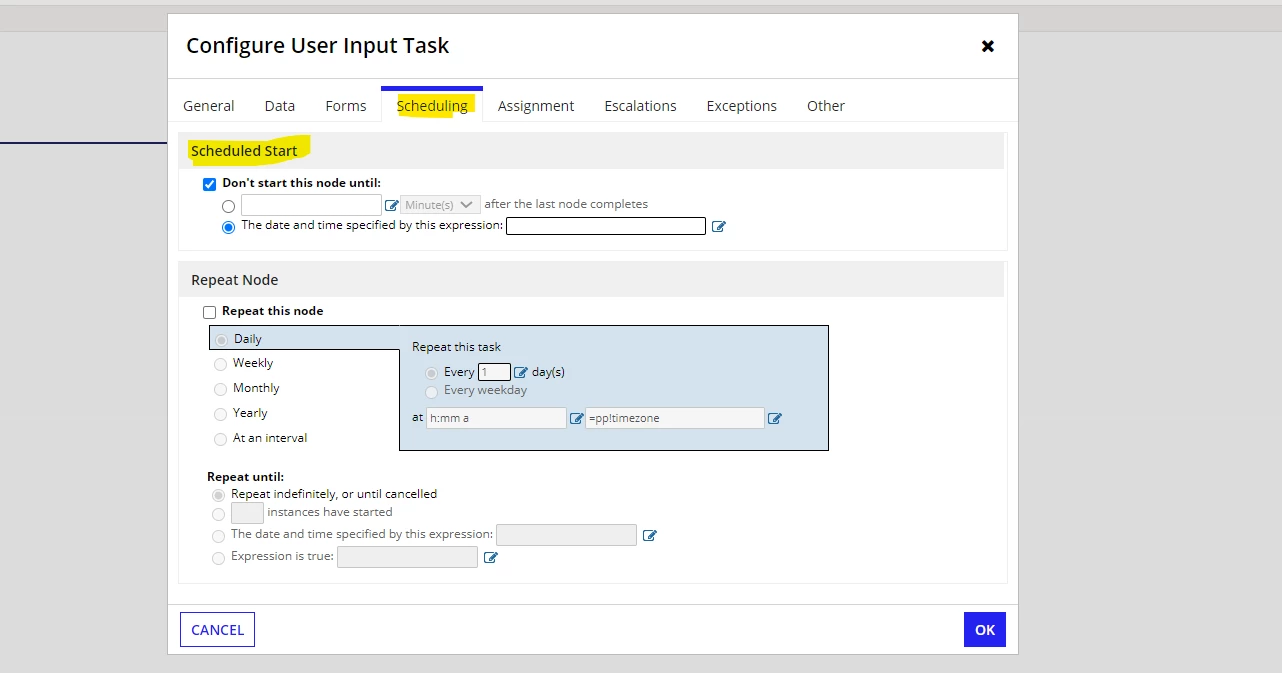Select instances have started radio button
This screenshot has height=673, width=1282.
[218, 514]
